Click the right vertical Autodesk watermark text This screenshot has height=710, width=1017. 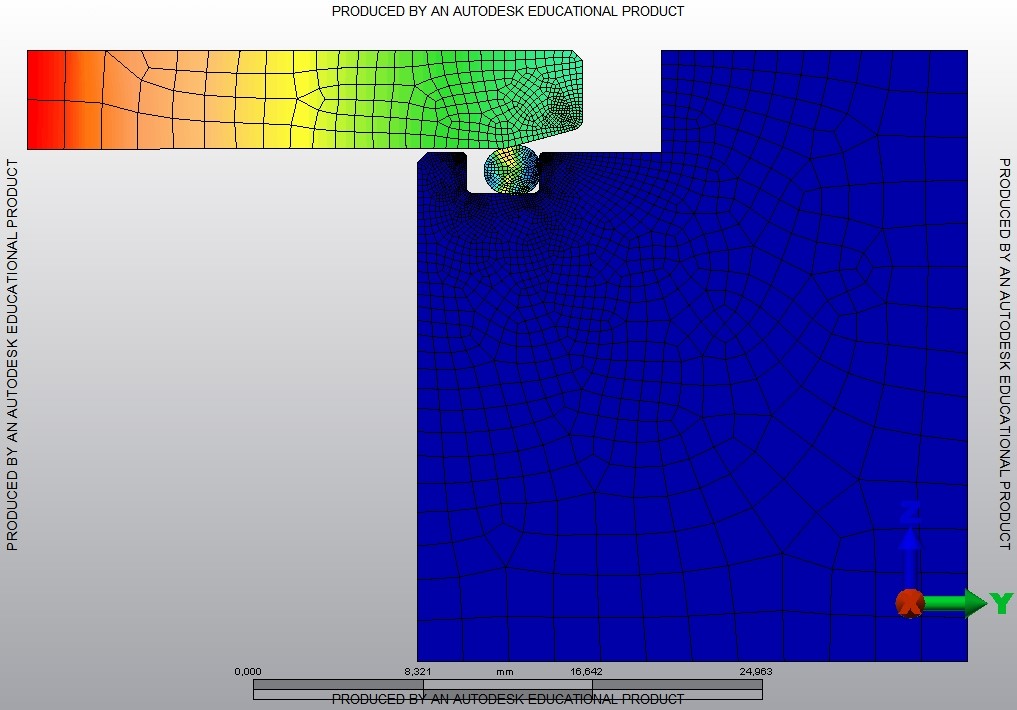tap(1005, 354)
